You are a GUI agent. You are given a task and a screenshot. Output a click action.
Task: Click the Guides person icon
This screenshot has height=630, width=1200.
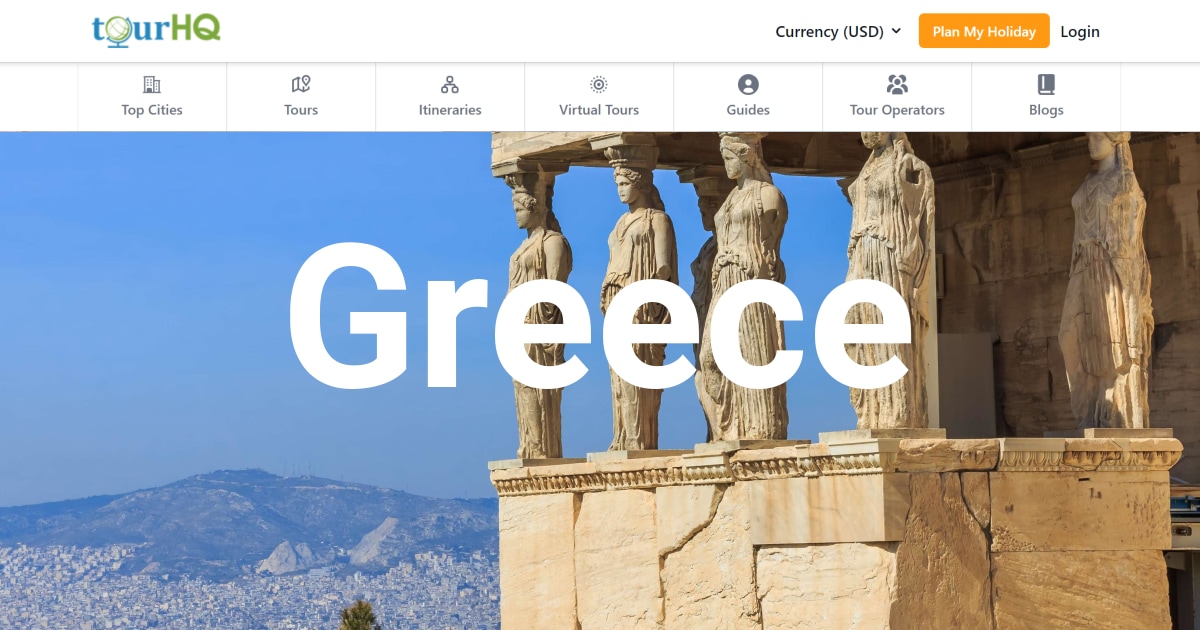pyautogui.click(x=748, y=84)
